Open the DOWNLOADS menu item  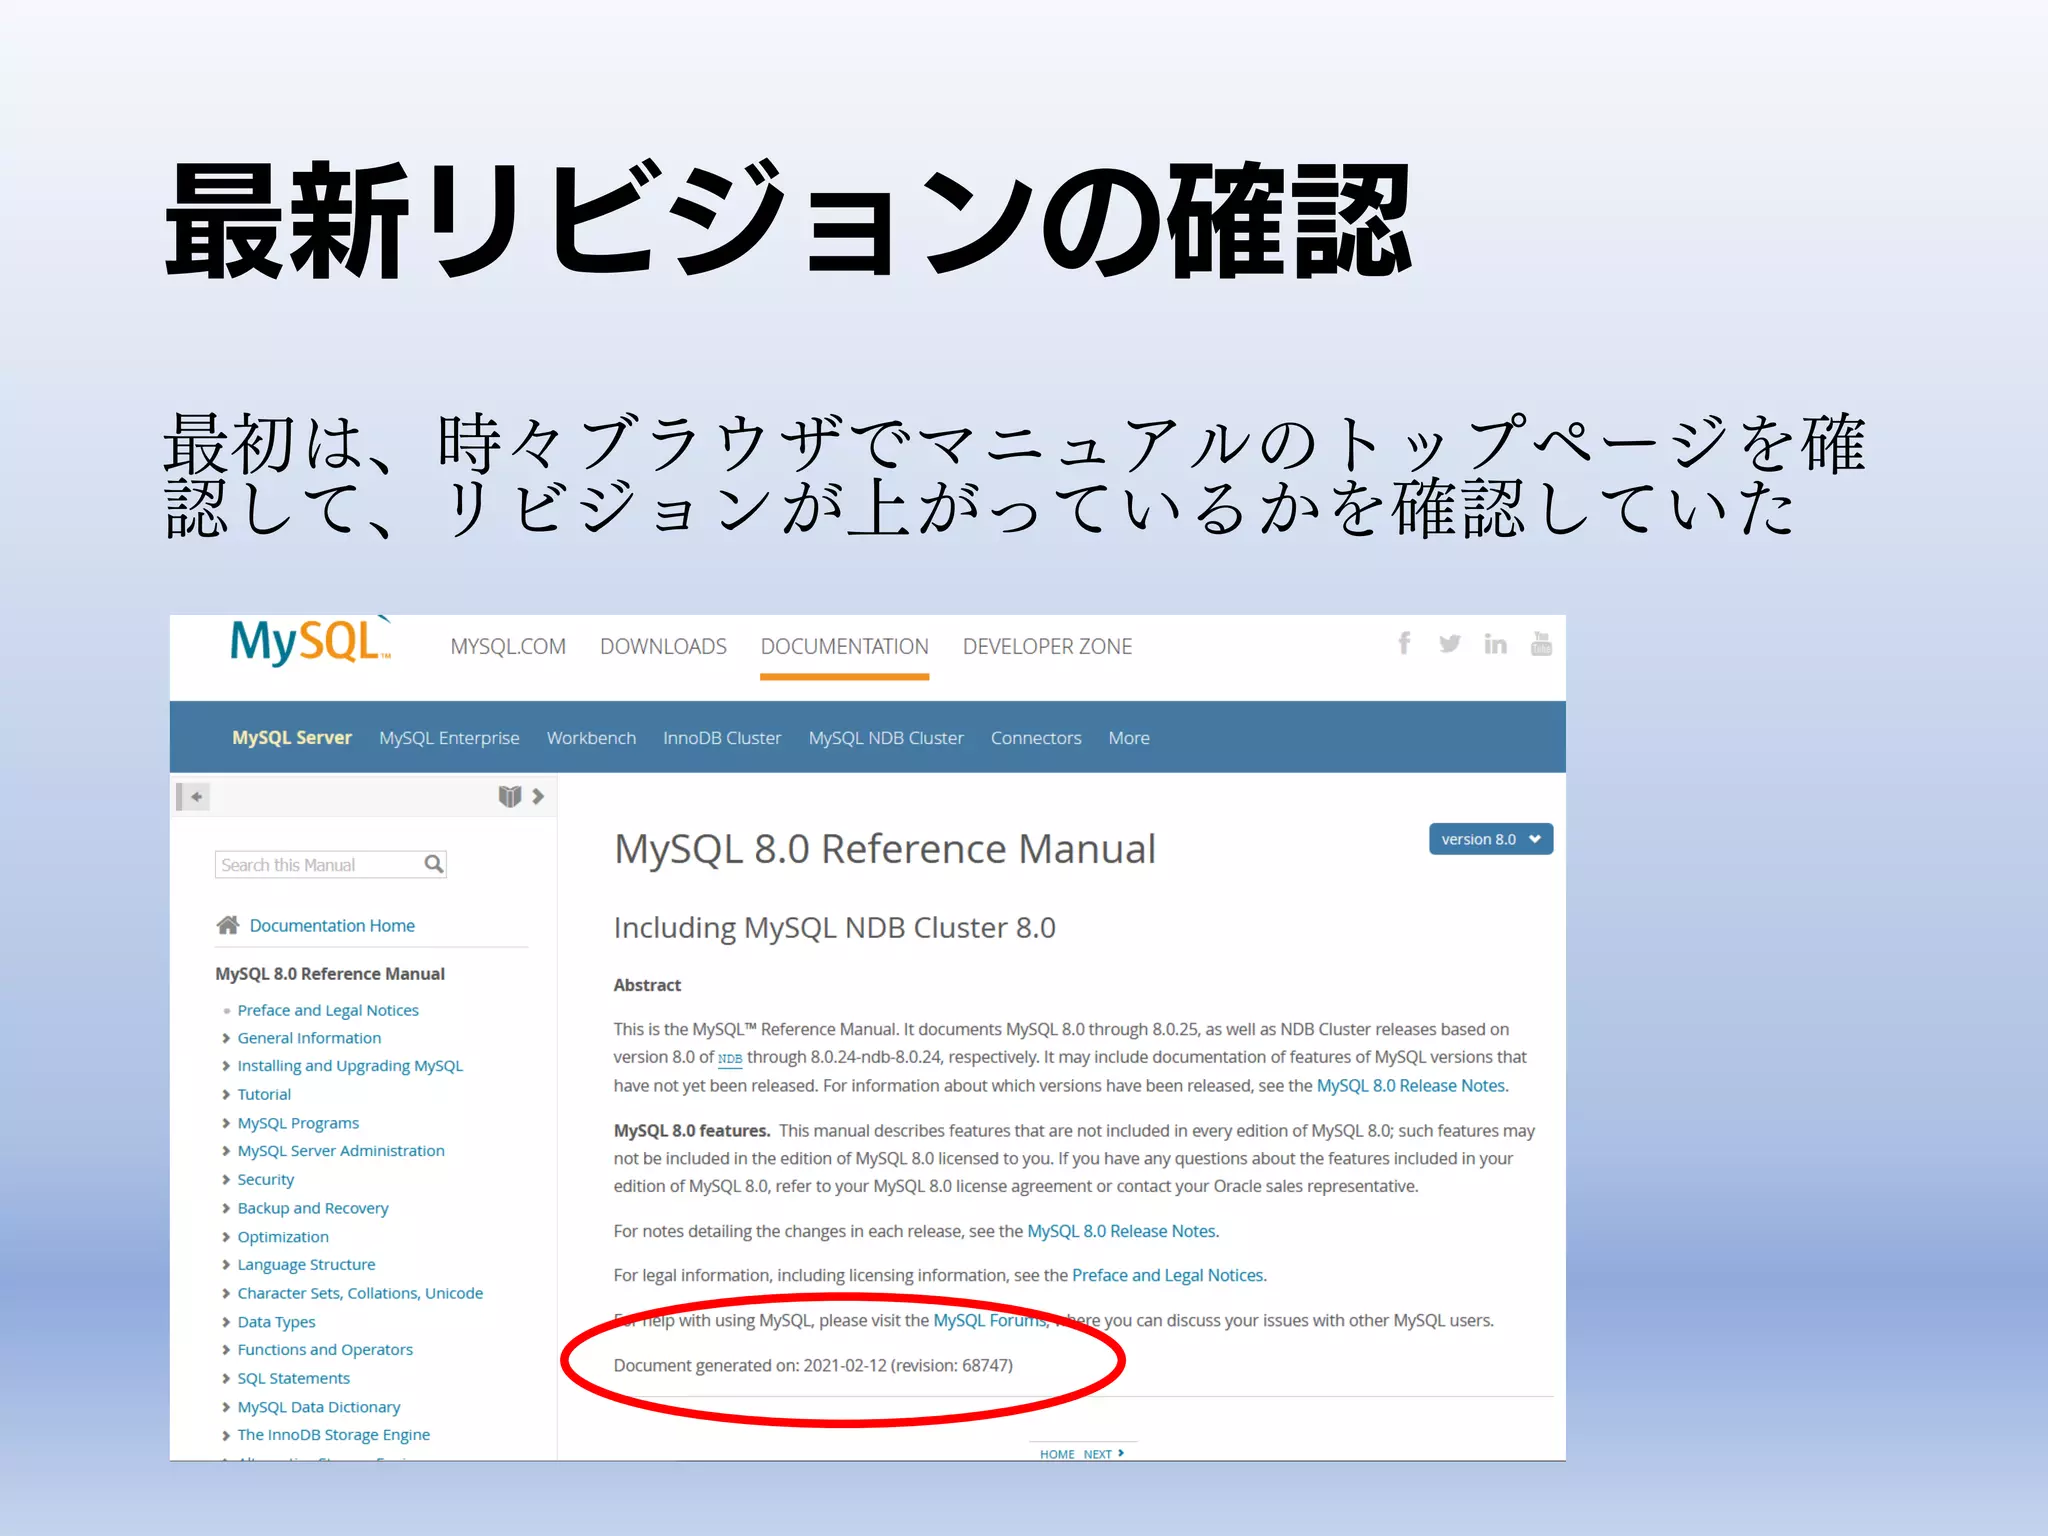pyautogui.click(x=663, y=647)
